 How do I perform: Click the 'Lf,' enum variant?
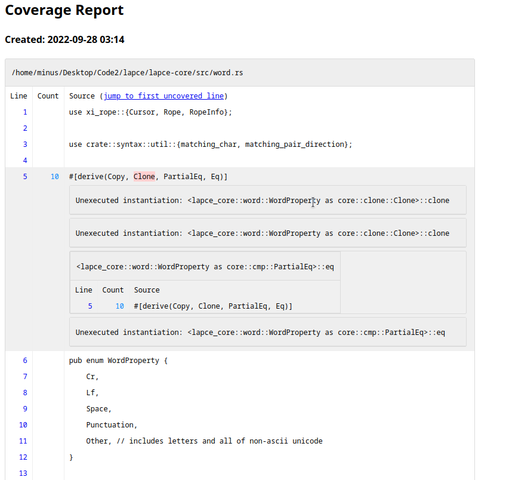pyautogui.click(x=92, y=393)
